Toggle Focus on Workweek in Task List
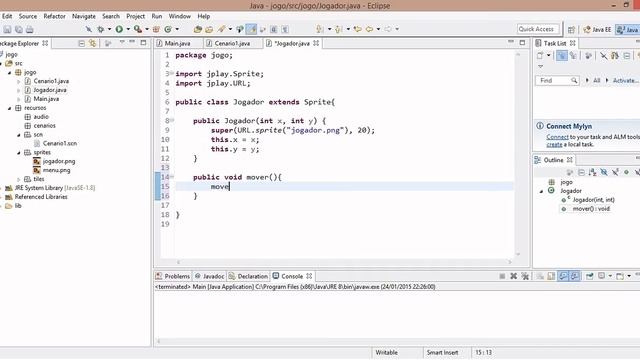640x360 pixels. (x=588, y=56)
